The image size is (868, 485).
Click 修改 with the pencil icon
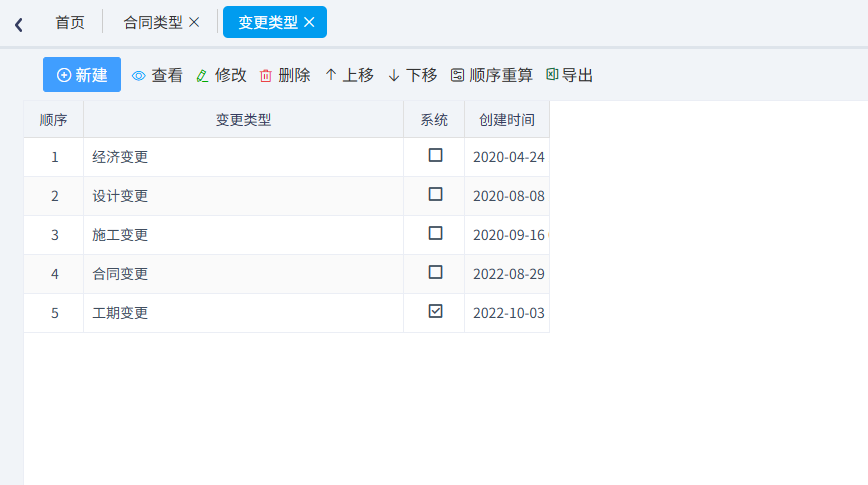pyautogui.click(x=221, y=75)
